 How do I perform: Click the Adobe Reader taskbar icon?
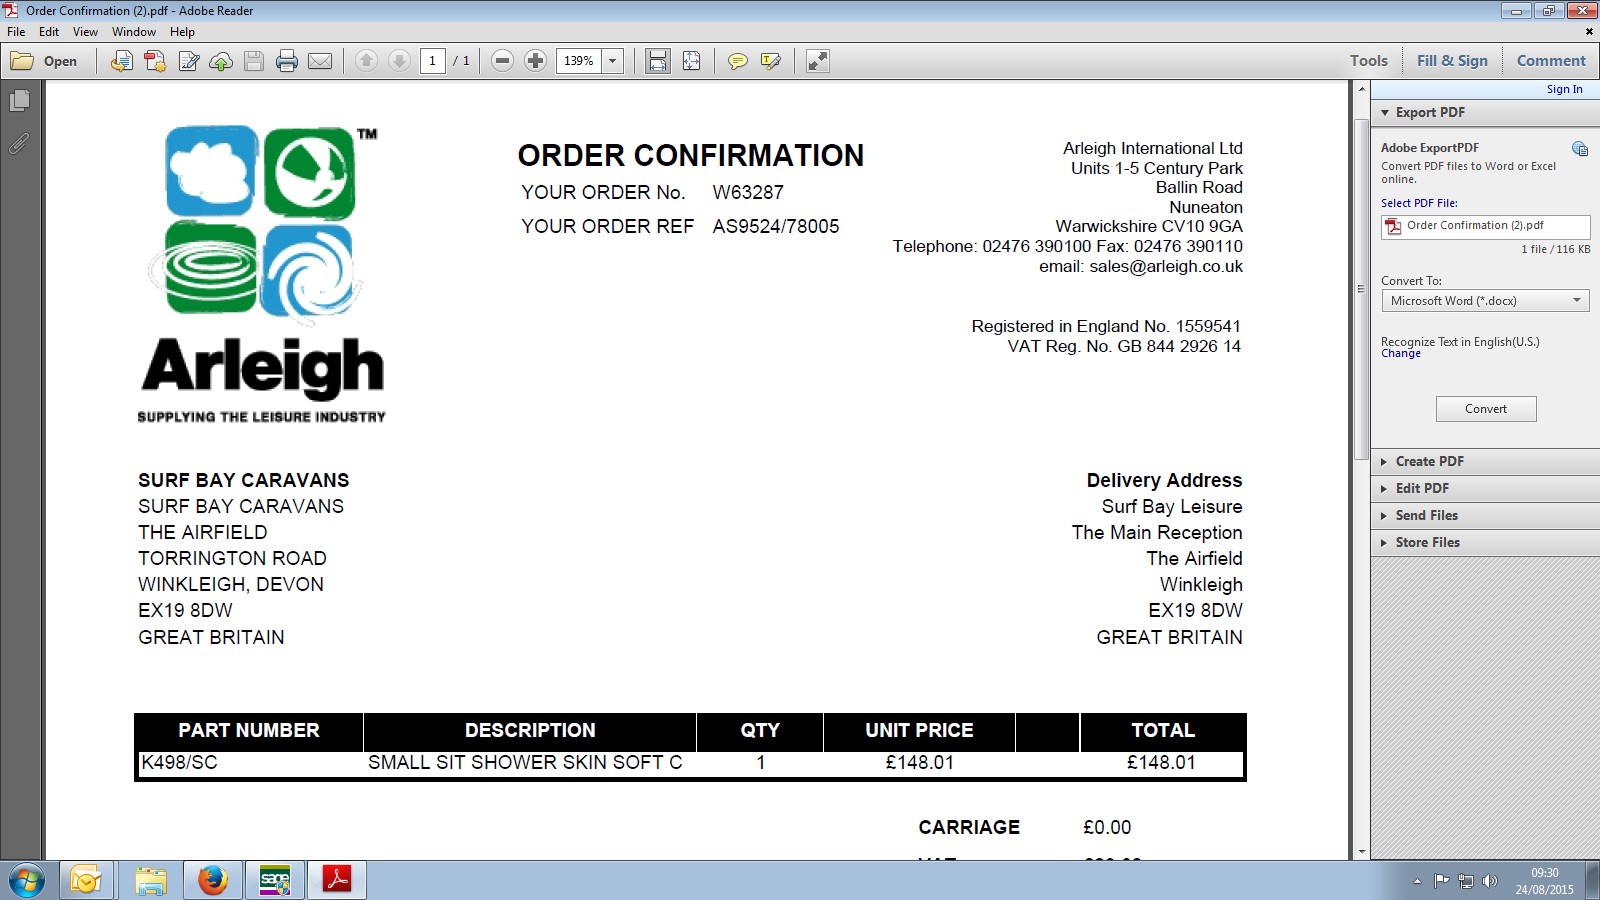click(336, 881)
